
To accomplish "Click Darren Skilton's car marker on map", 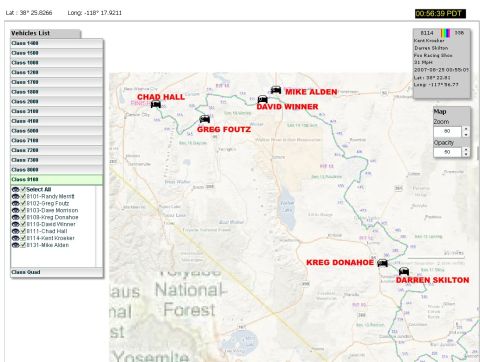I will tap(404, 271).
